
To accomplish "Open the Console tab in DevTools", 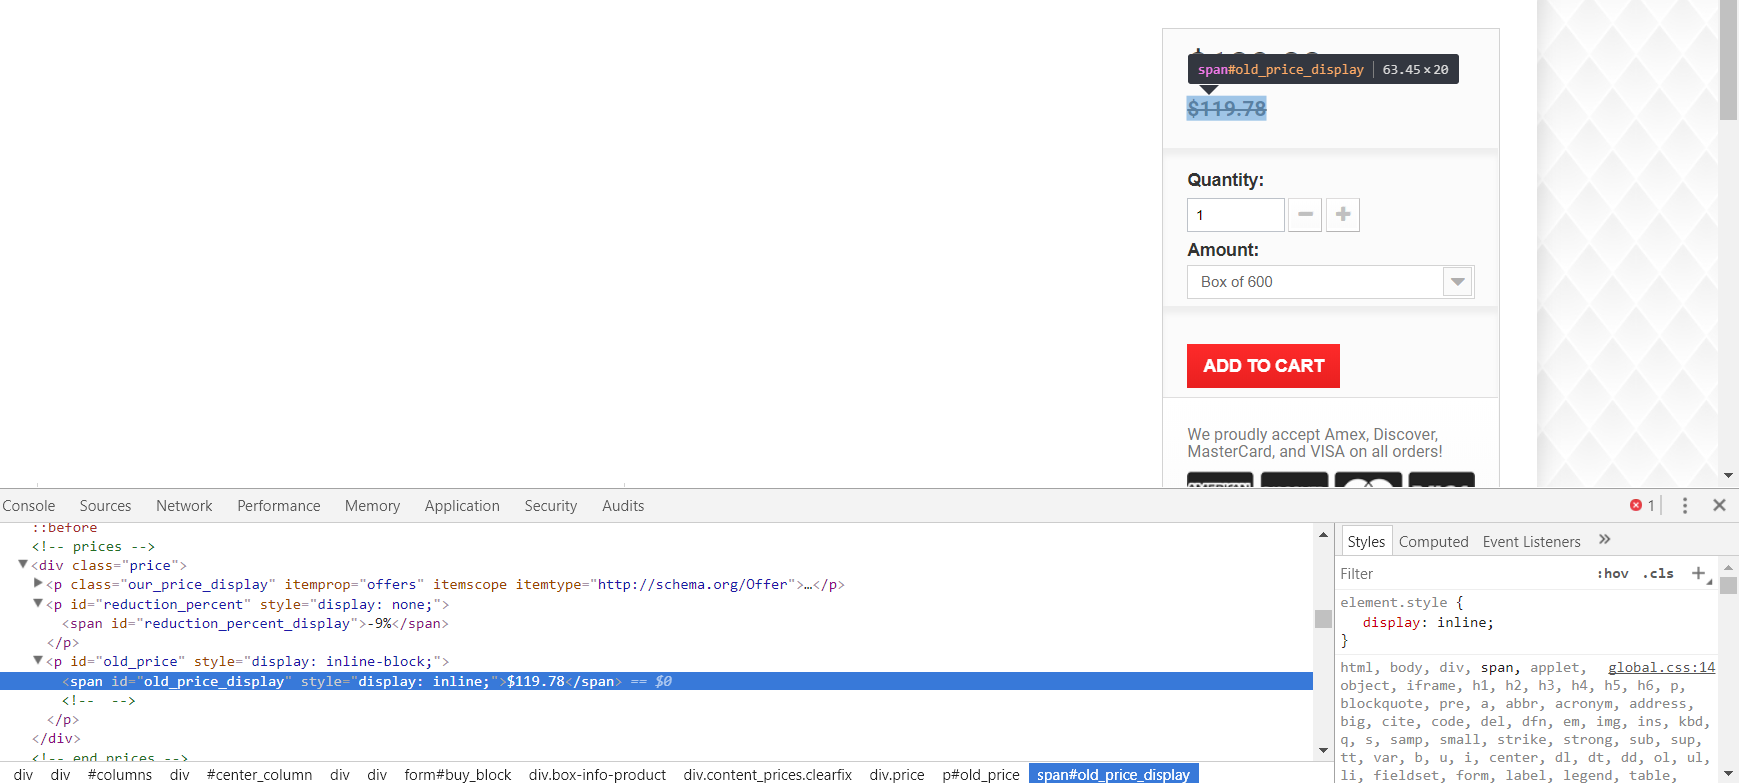I will click(28, 506).
